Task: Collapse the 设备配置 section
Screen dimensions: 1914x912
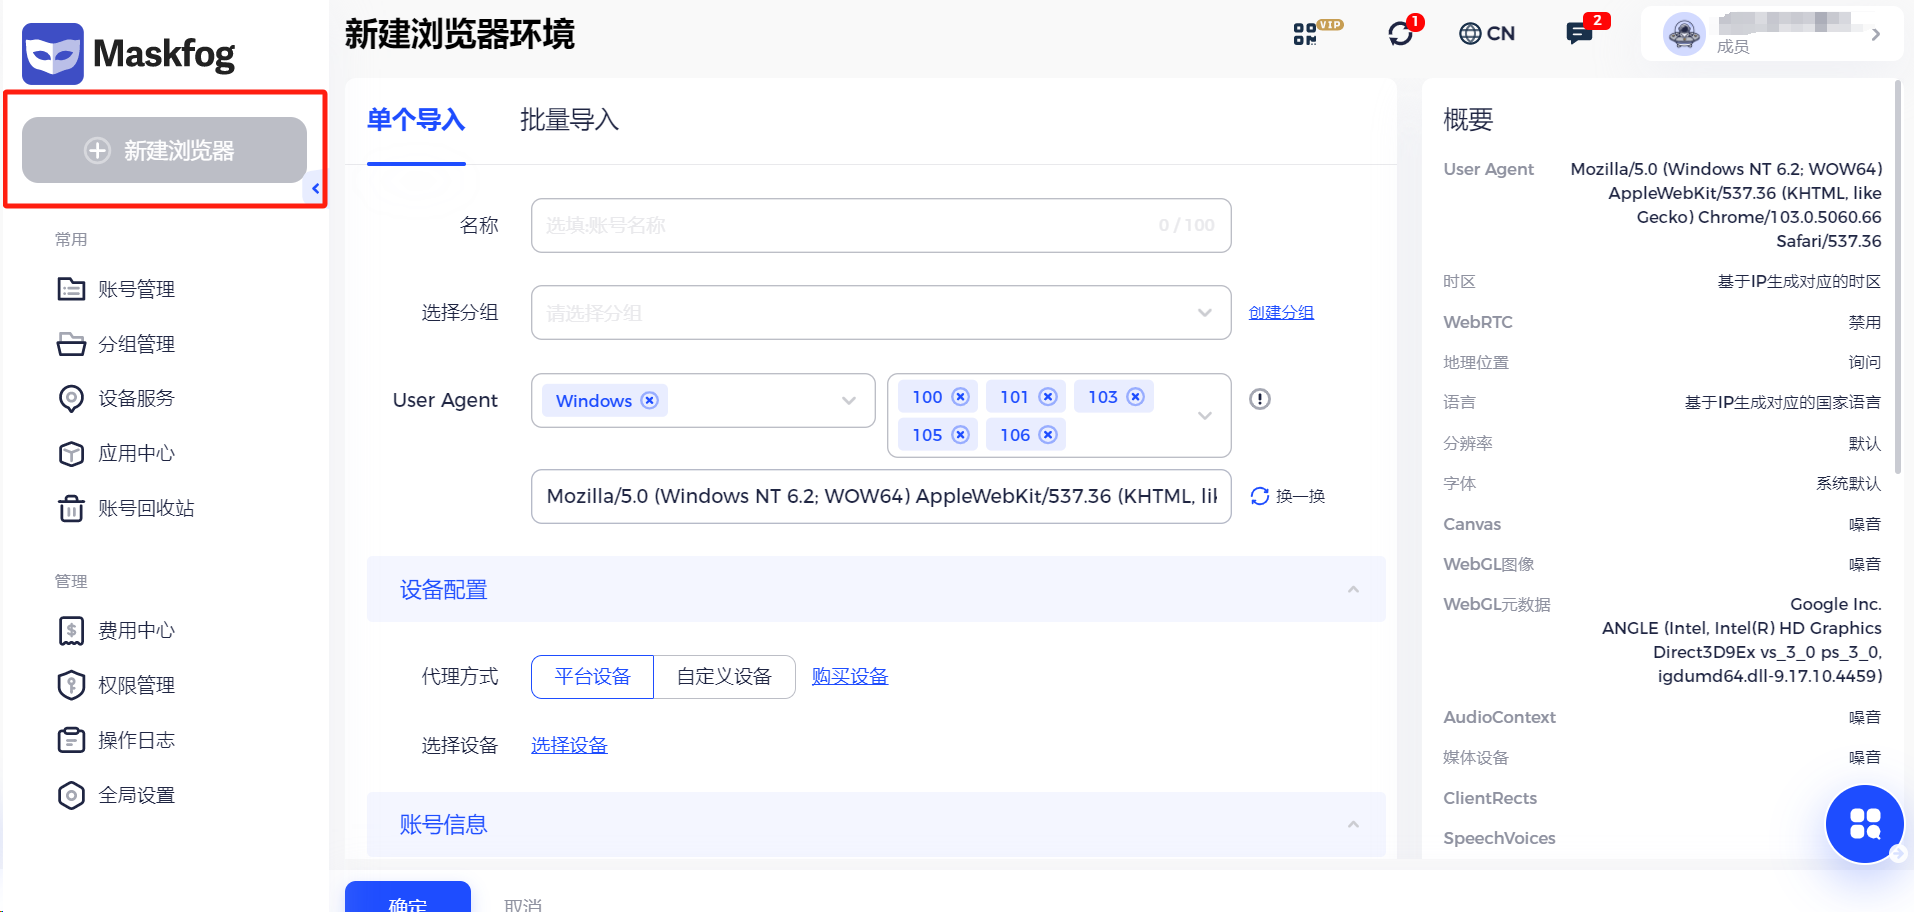Action: pos(1354,589)
